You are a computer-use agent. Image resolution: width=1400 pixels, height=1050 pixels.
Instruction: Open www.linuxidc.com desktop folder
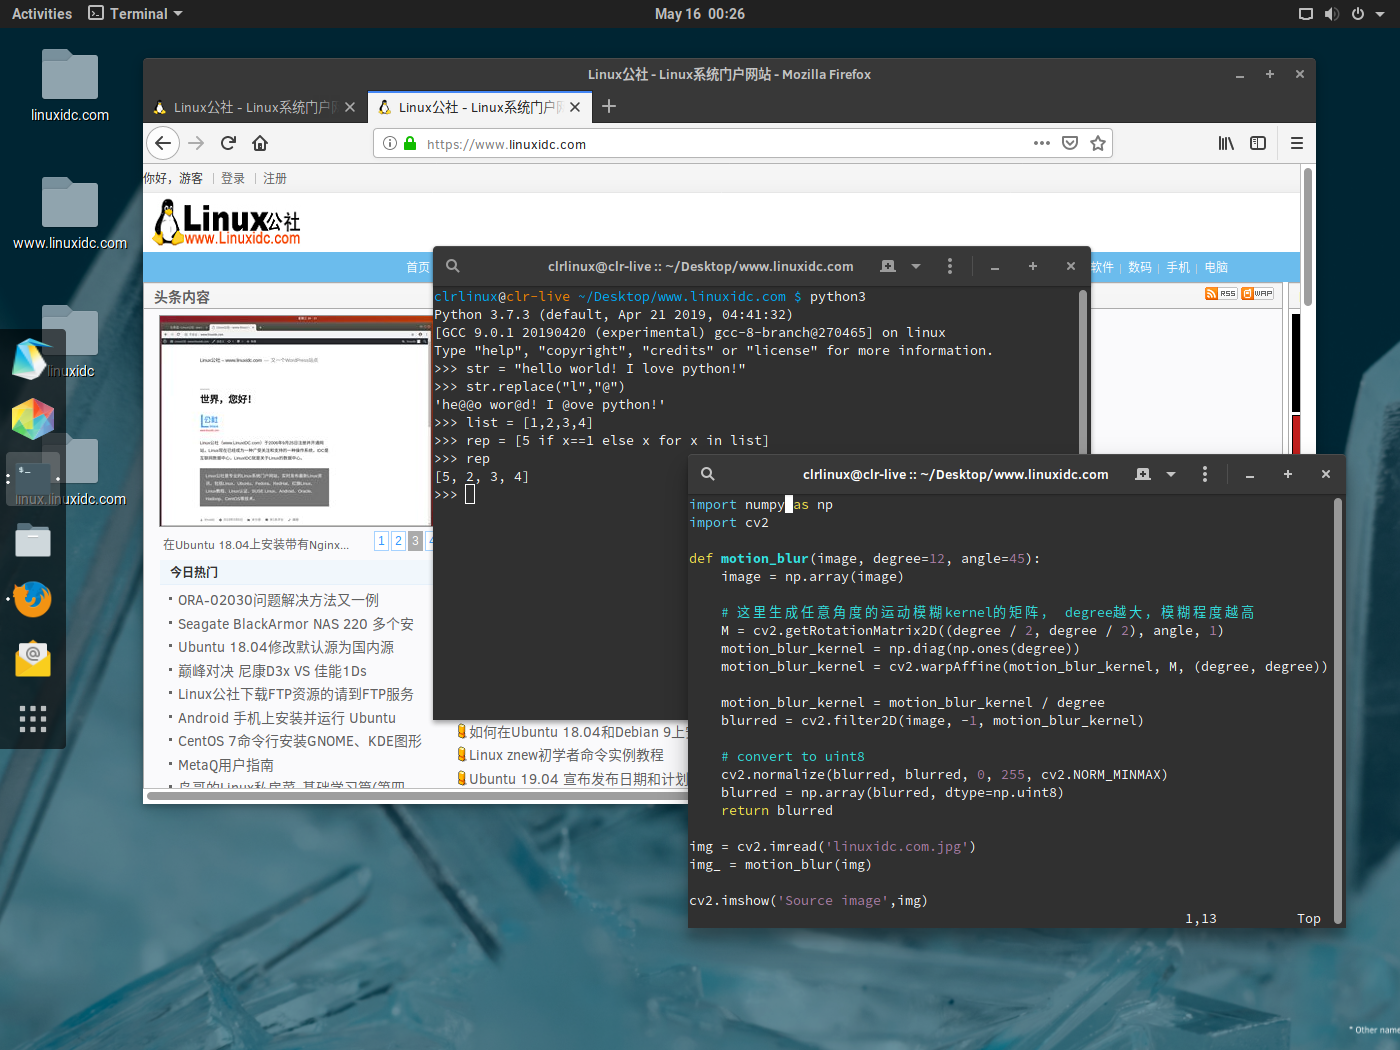[70, 213]
